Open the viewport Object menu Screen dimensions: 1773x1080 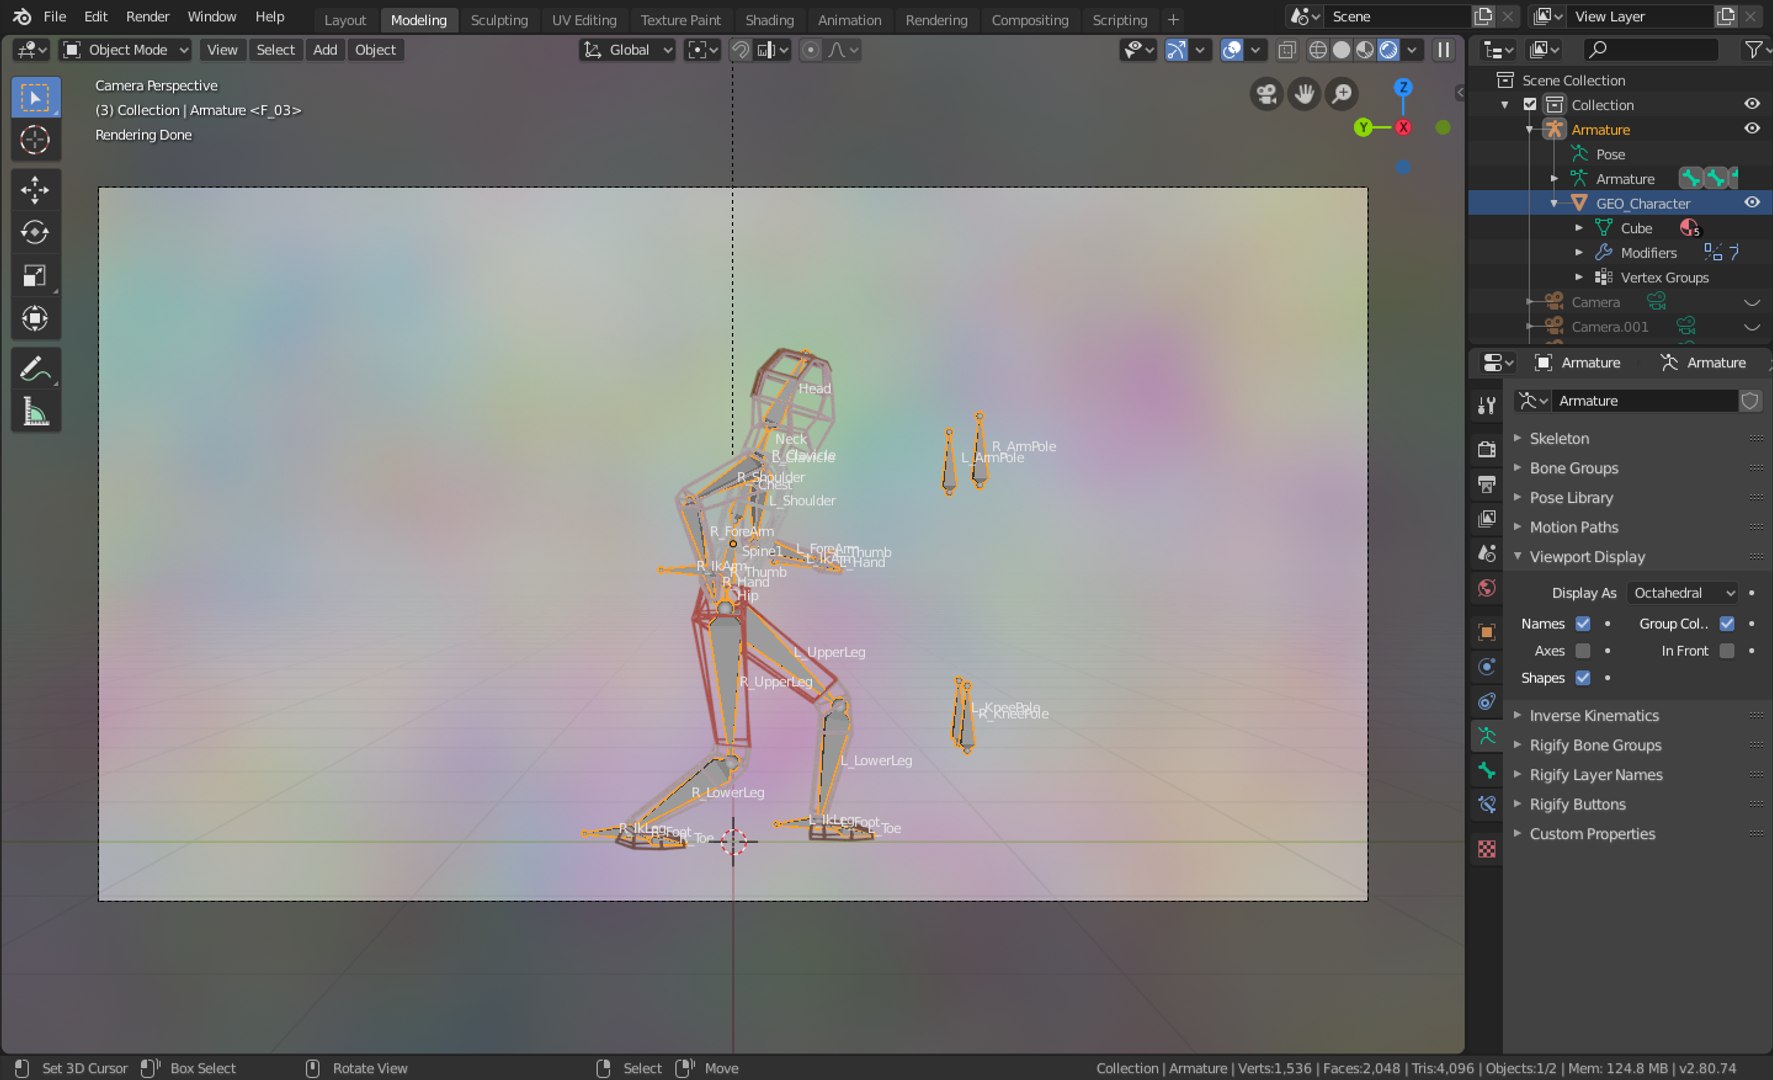coord(375,50)
